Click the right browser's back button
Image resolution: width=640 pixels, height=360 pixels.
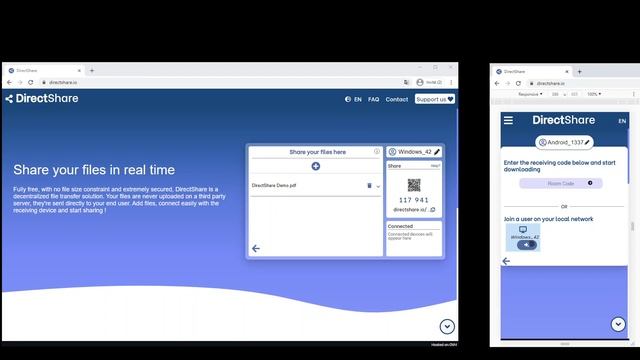click(x=497, y=83)
